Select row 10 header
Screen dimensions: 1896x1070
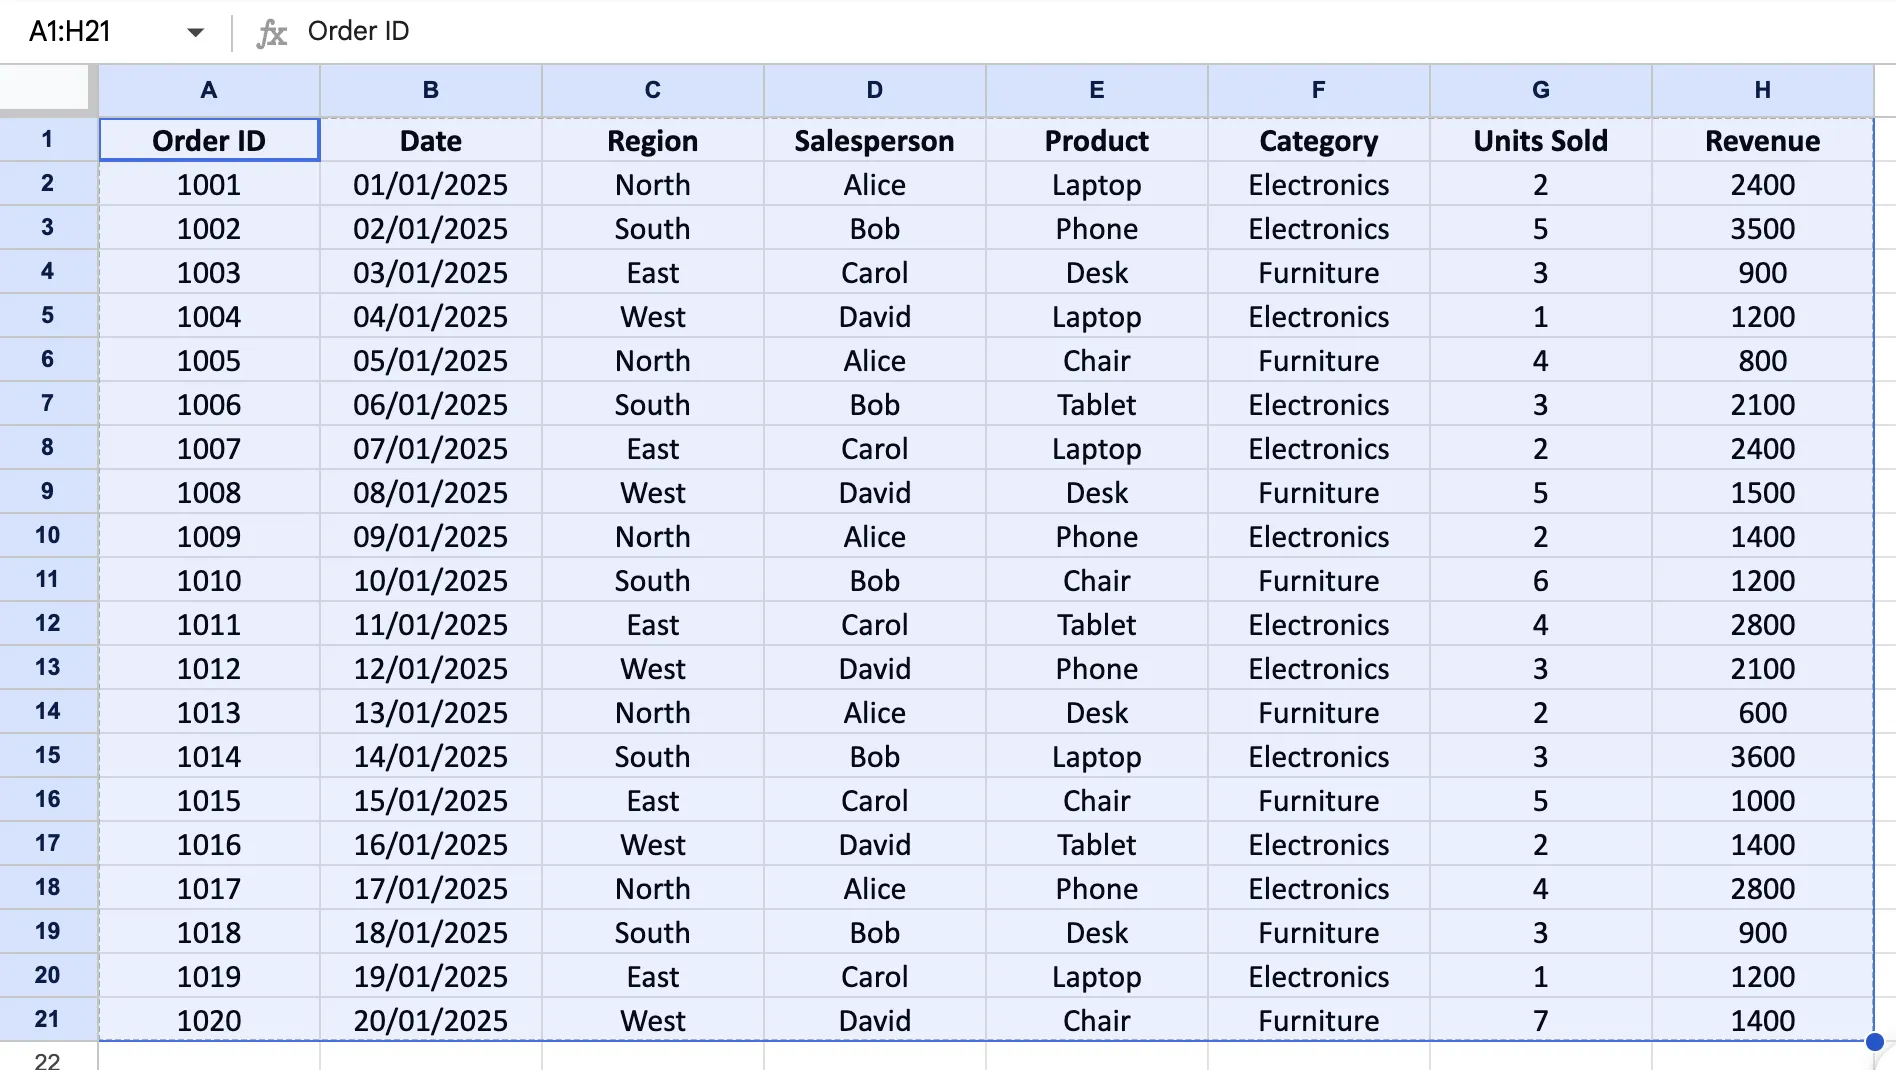point(47,536)
